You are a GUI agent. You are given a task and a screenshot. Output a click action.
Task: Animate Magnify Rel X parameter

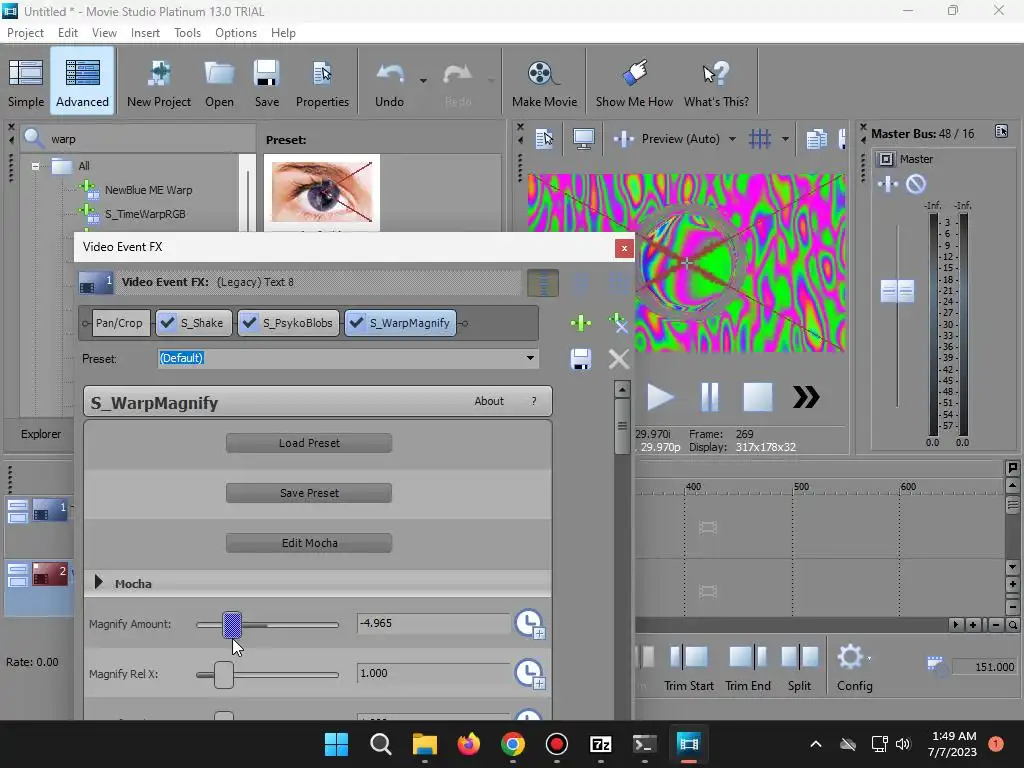tap(530, 674)
